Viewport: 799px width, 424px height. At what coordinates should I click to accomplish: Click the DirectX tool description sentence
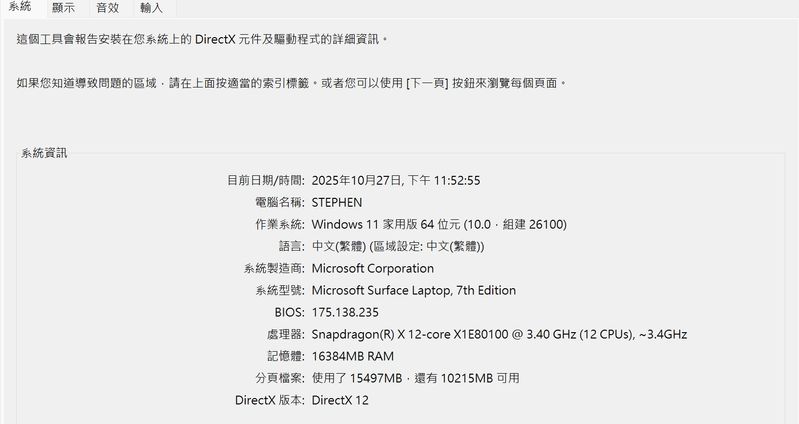pyautogui.click(x=201, y=39)
